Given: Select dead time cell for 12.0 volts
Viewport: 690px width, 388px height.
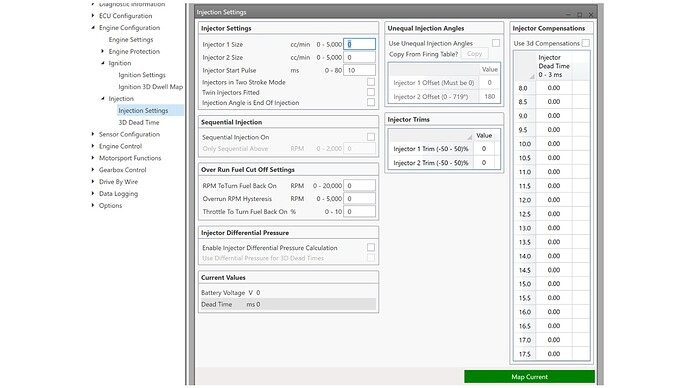Looking at the screenshot, I should click(554, 200).
